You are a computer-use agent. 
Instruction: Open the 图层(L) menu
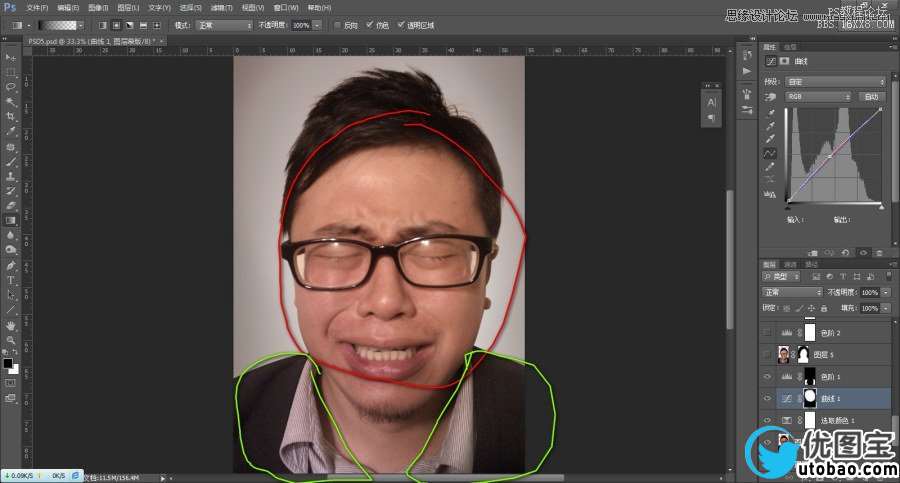pyautogui.click(x=128, y=8)
